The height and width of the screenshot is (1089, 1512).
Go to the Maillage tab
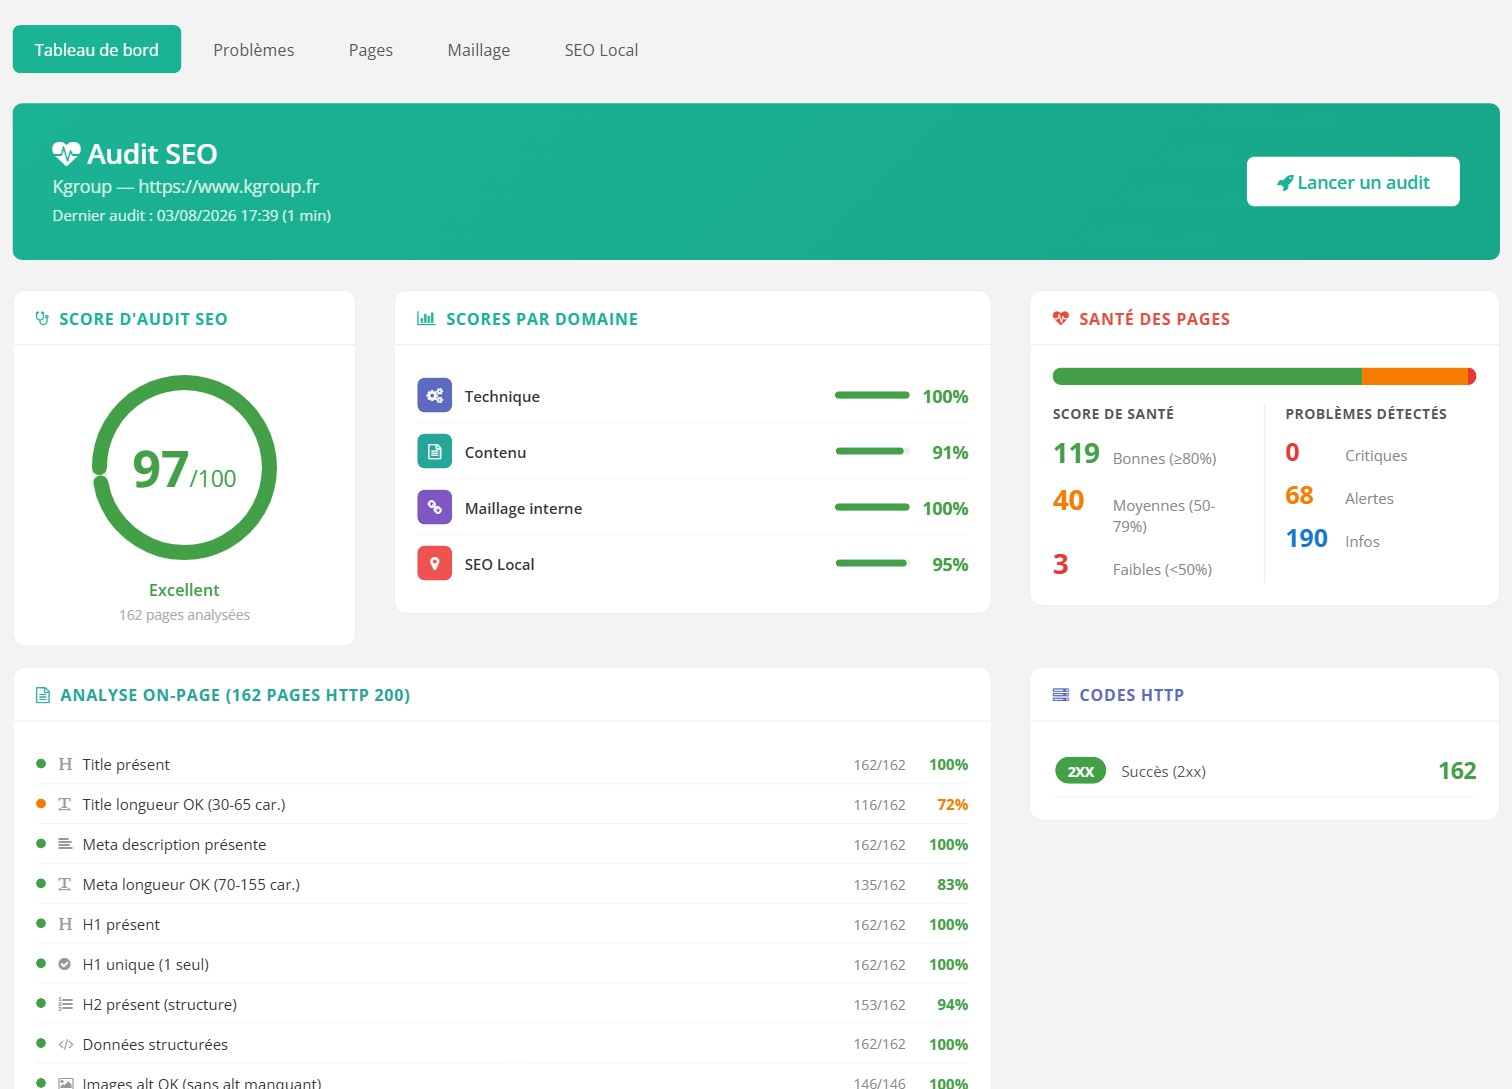478,49
